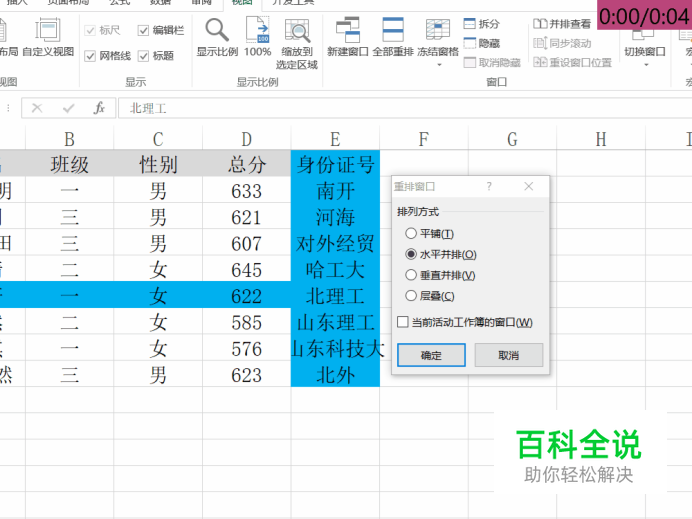Click the 切换窗口 switch windows icon
The width and height of the screenshot is (692, 519).
point(644,35)
